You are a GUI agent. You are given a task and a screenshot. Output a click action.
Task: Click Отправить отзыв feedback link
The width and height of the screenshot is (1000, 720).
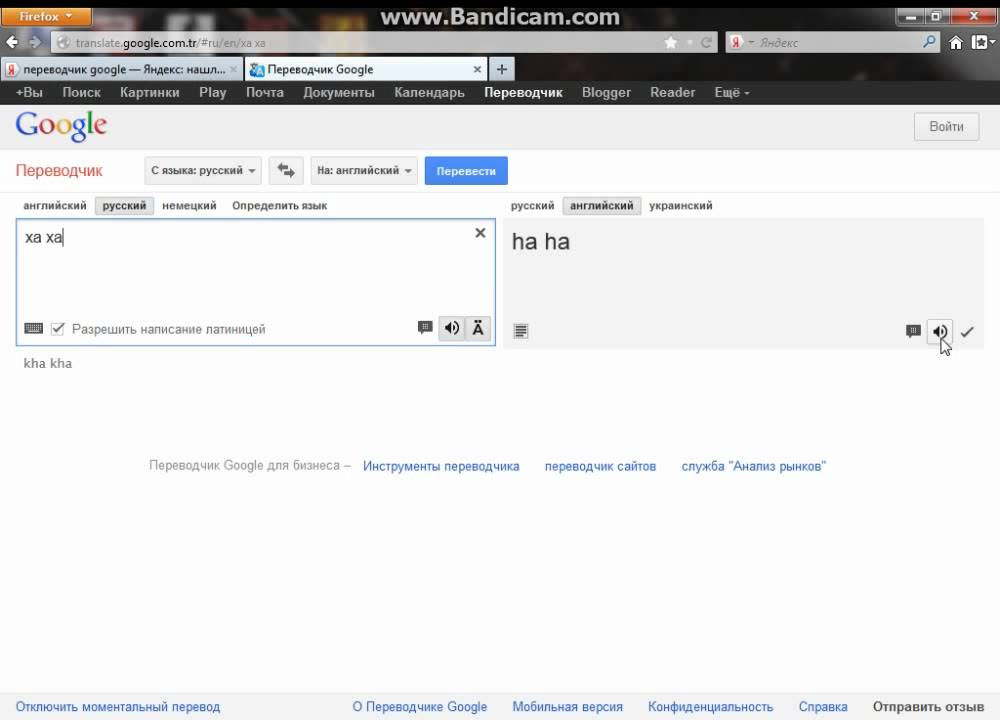coord(928,707)
